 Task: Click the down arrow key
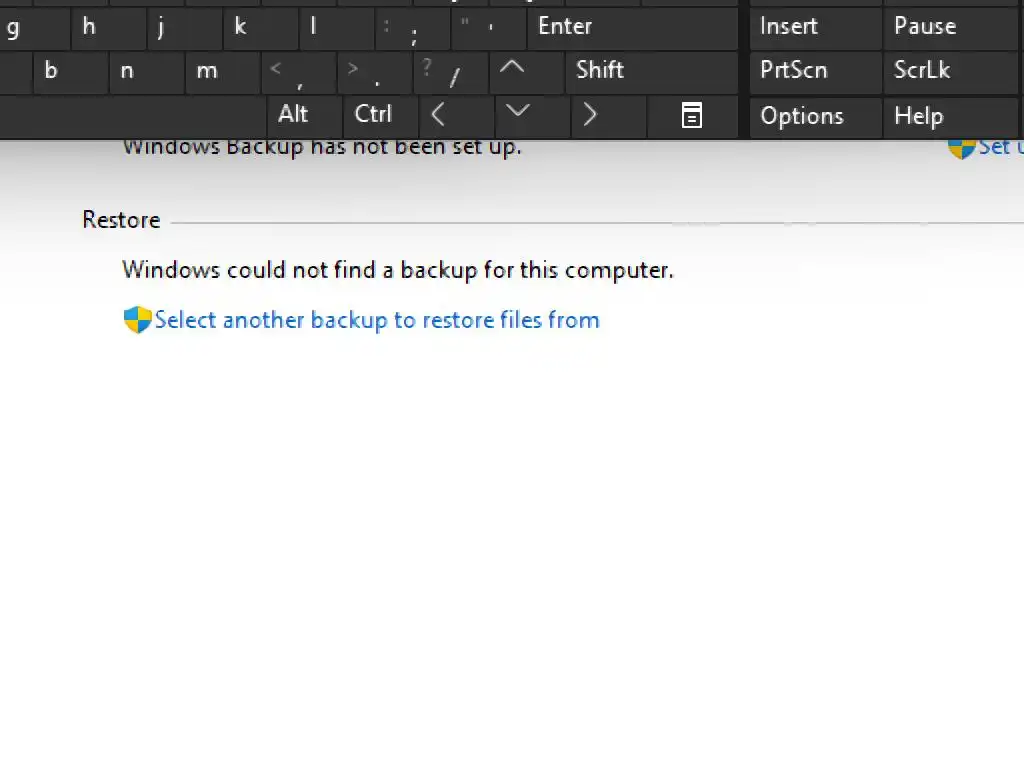532,117
